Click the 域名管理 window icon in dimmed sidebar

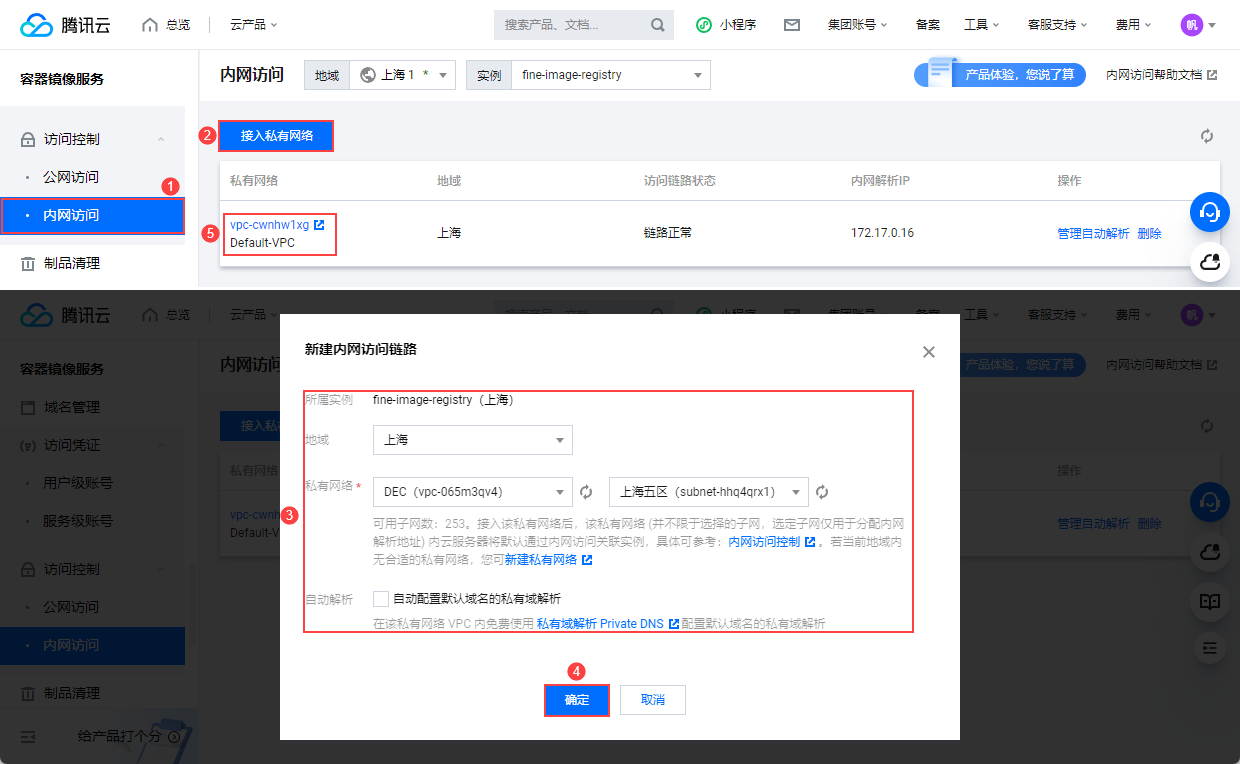(28, 407)
